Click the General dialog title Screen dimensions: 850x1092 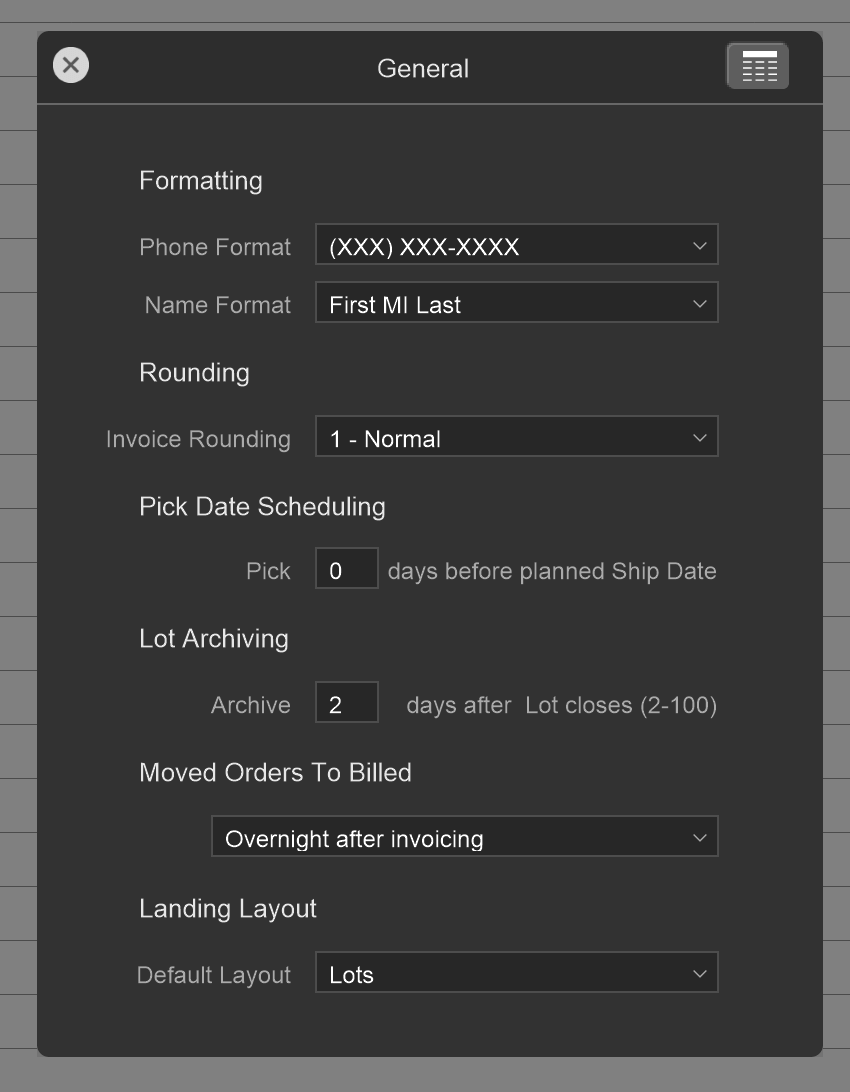(x=423, y=68)
